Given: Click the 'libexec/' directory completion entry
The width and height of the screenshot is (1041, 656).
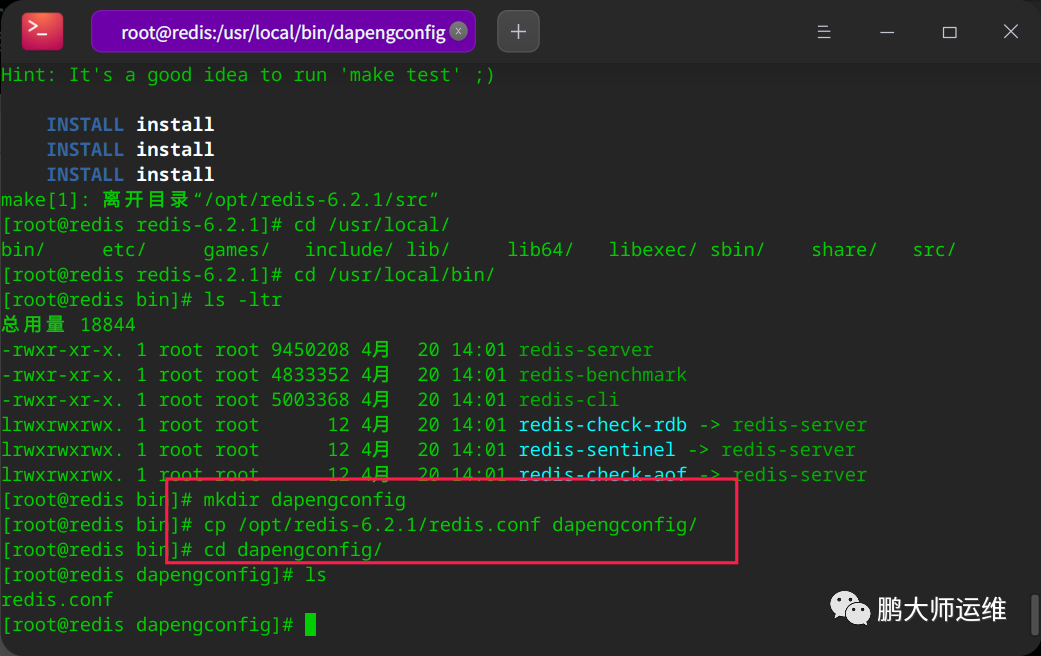Looking at the screenshot, I should click(x=653, y=250).
